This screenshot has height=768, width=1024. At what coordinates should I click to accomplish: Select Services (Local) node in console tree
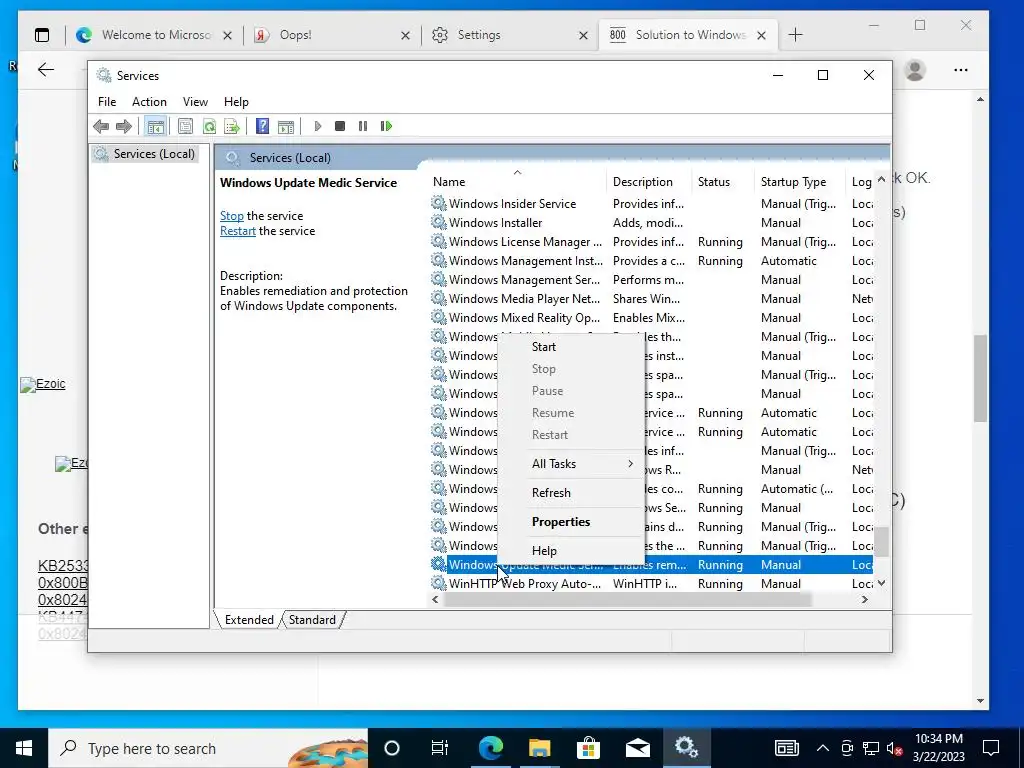[x=145, y=153]
